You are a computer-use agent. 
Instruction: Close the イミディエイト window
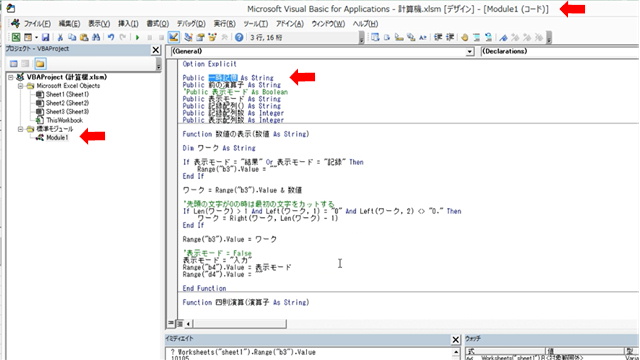pos(456,339)
